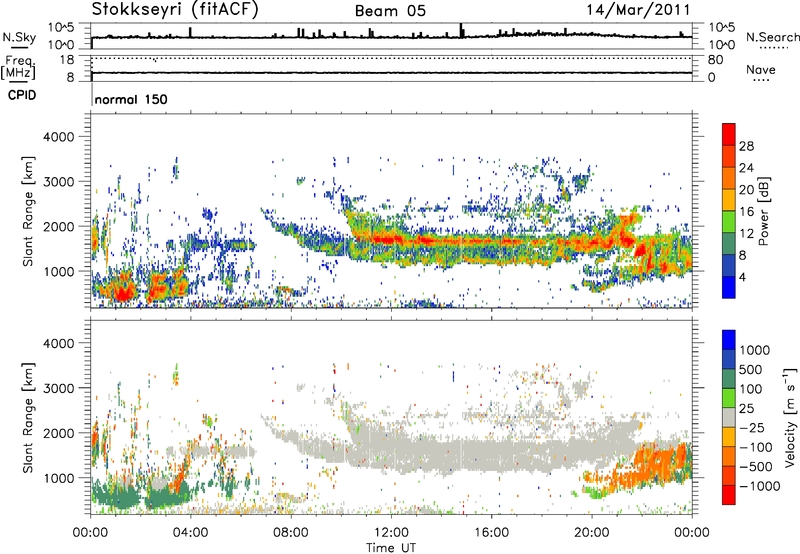Click the 500 tick on Velocity colorbar
Viewport: 800px width, 554px height.
751,370
